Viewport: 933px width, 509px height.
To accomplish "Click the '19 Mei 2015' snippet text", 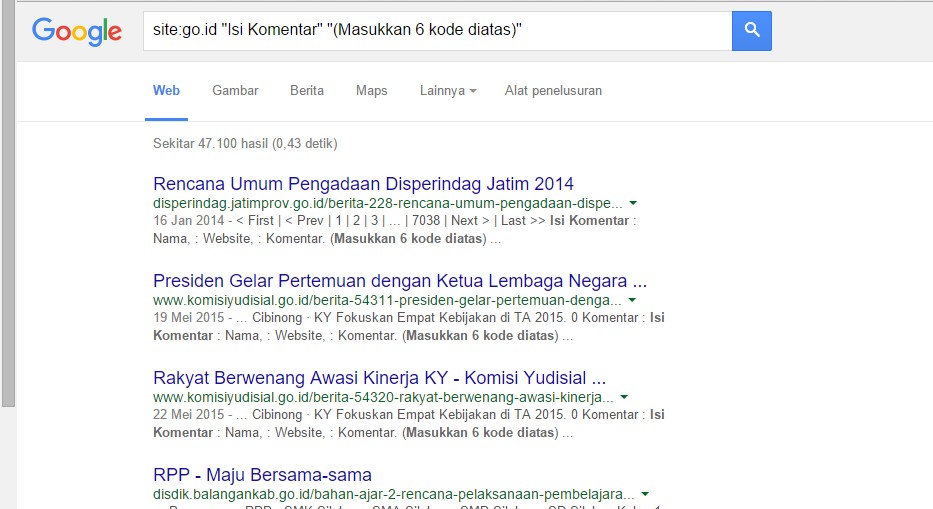I will (188, 317).
